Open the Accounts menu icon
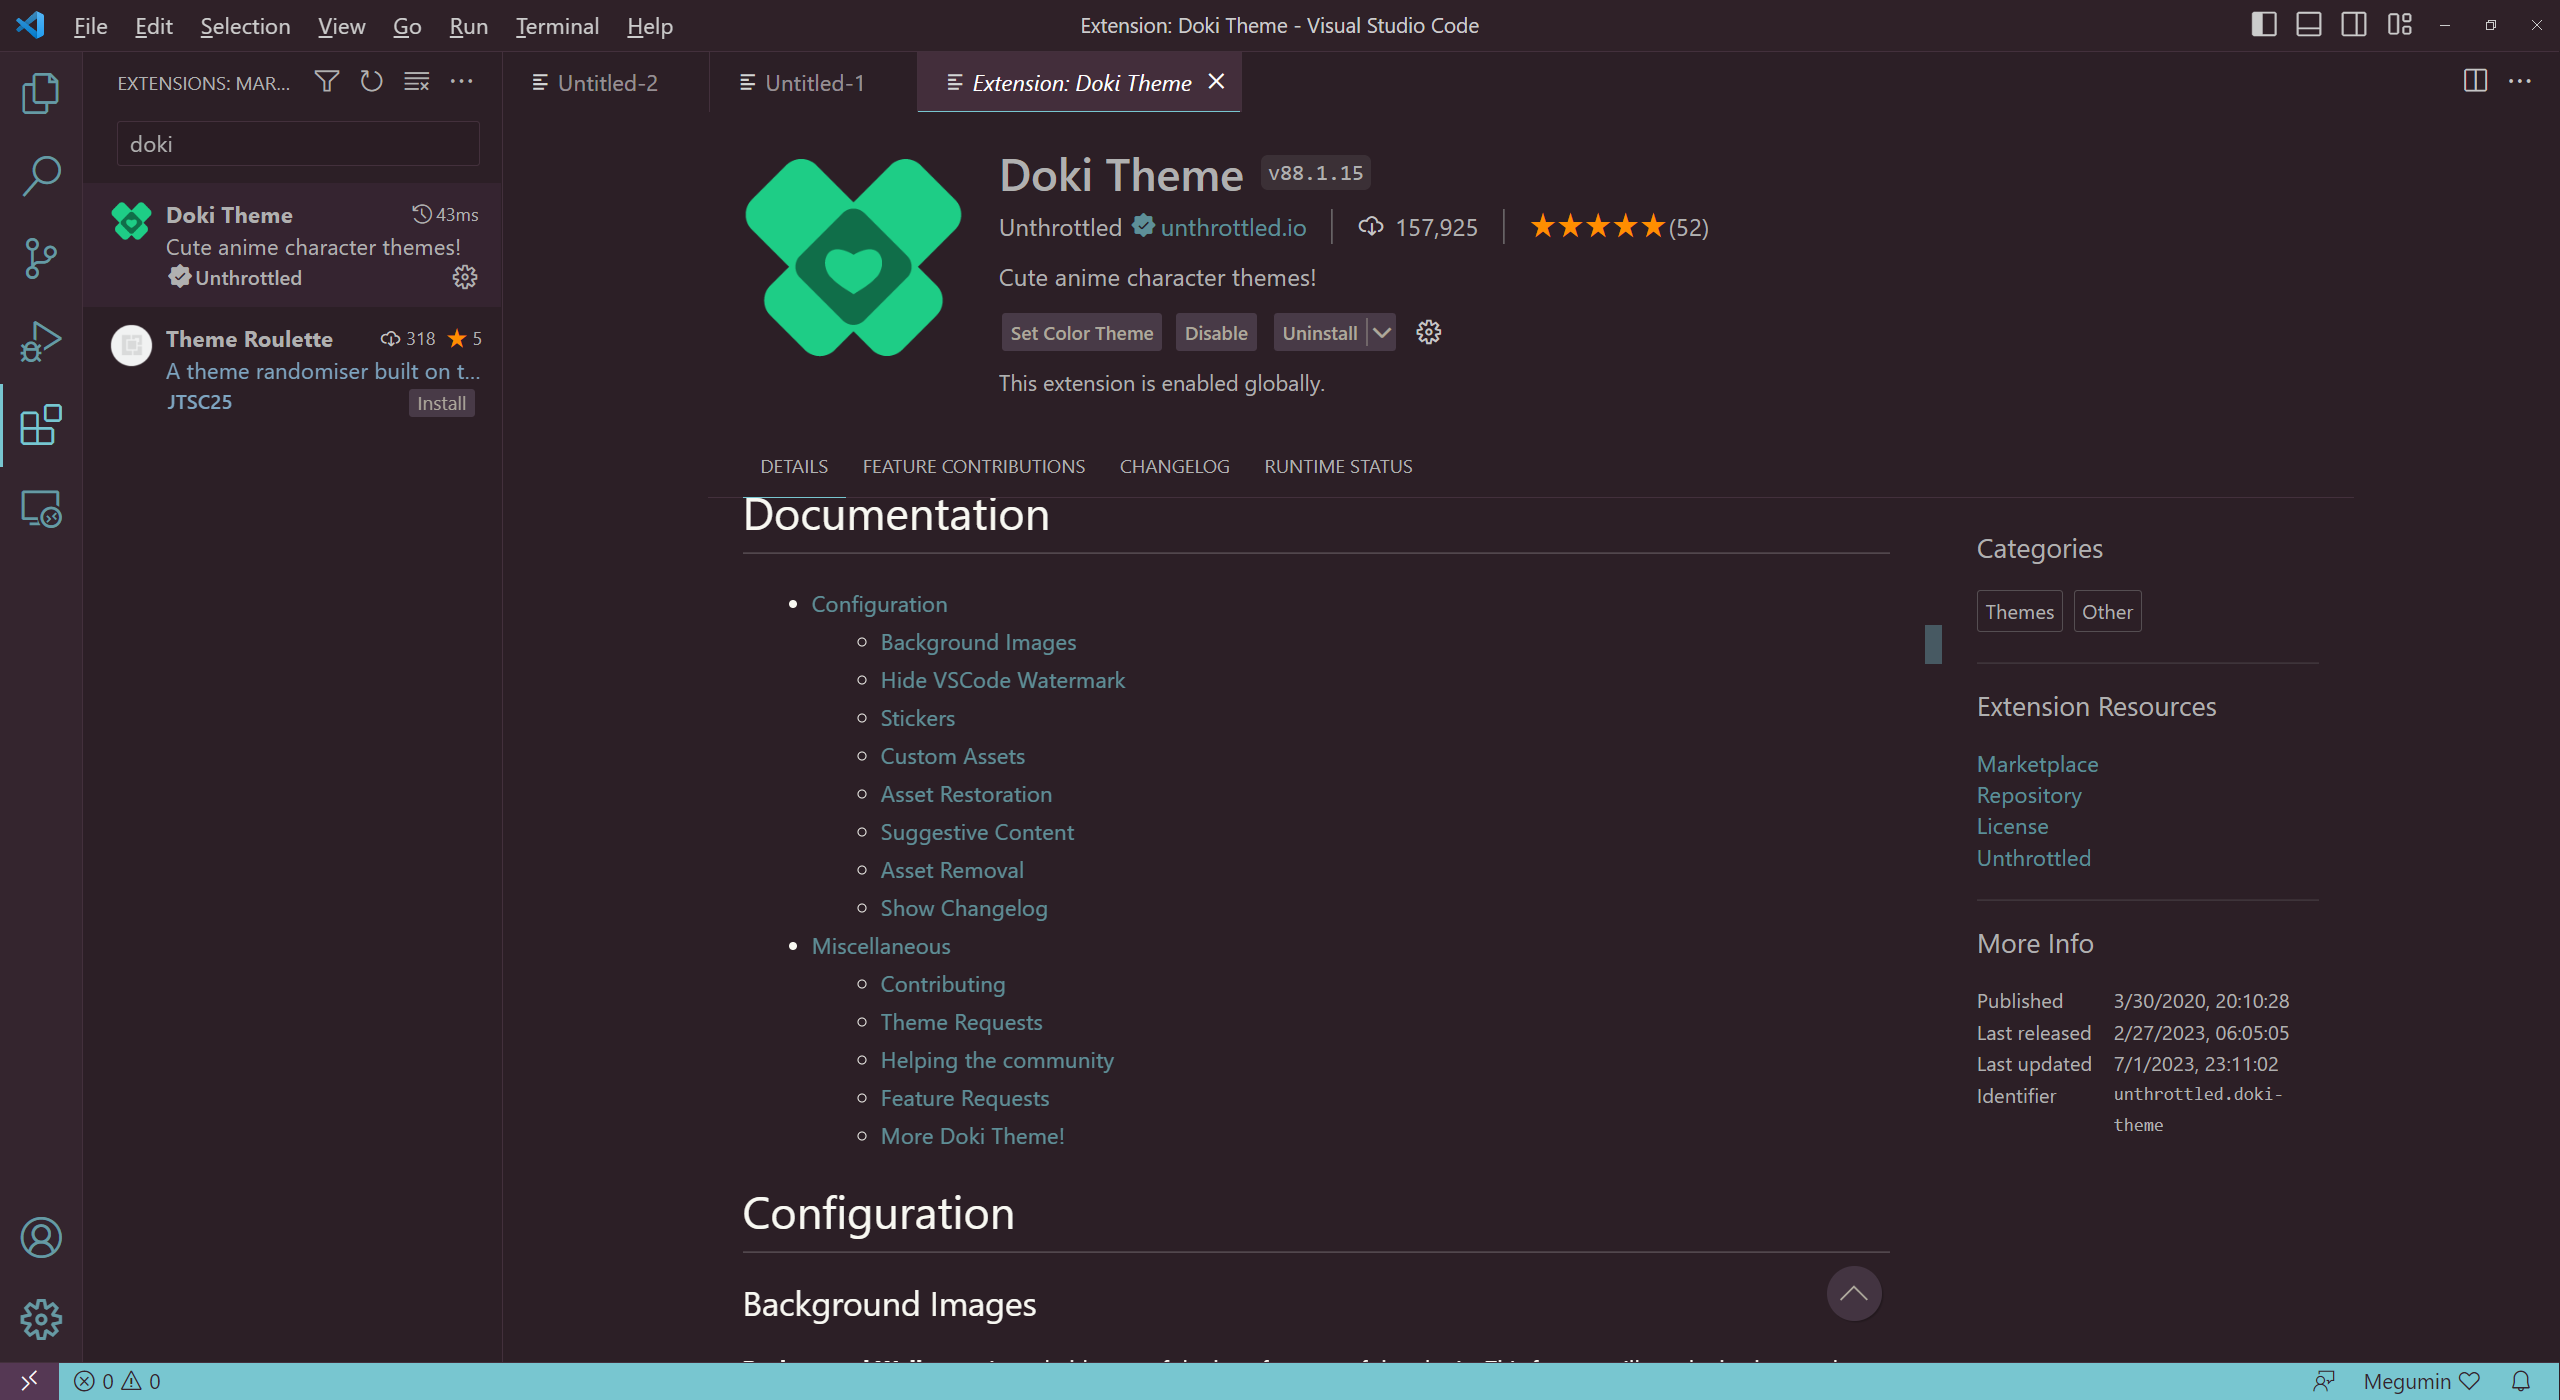This screenshot has height=1400, width=2560. [40, 1238]
